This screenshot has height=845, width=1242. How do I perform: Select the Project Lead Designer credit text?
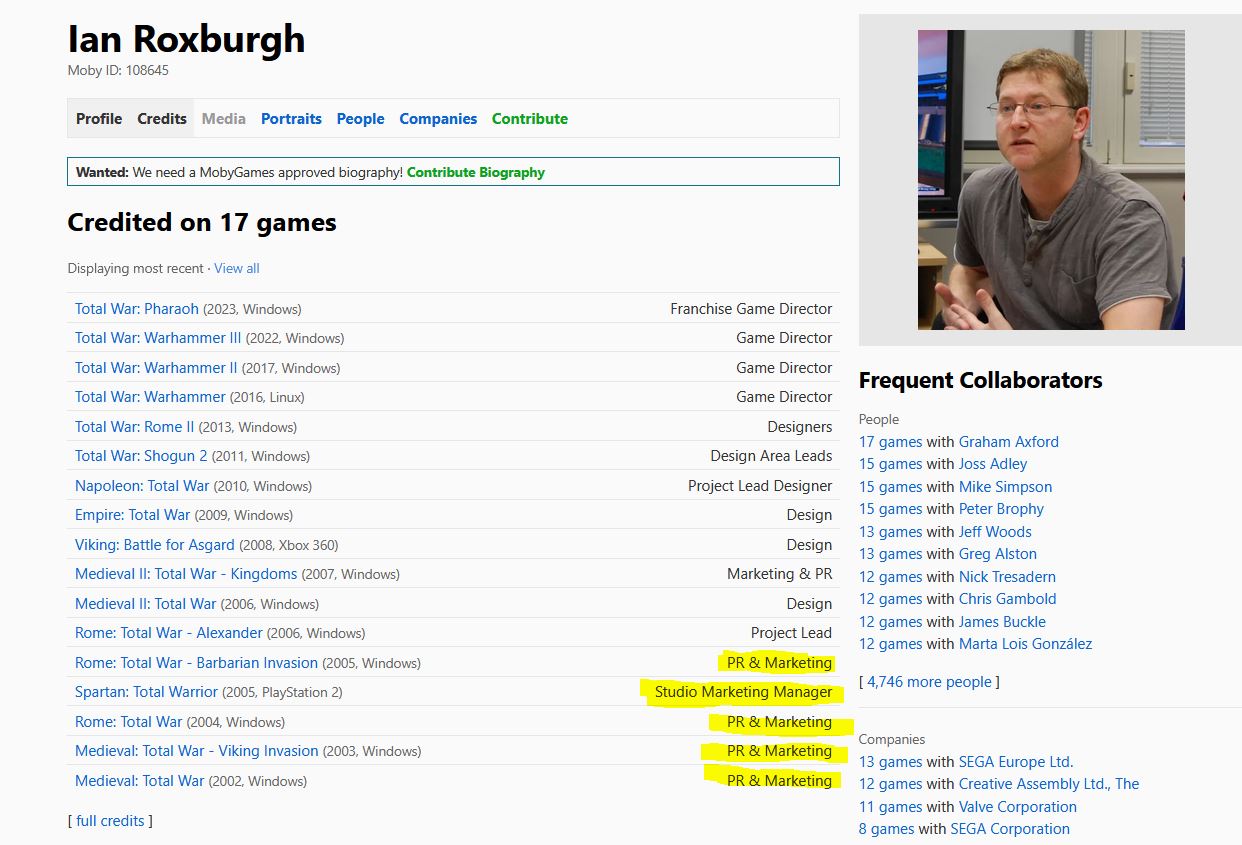tap(760, 486)
